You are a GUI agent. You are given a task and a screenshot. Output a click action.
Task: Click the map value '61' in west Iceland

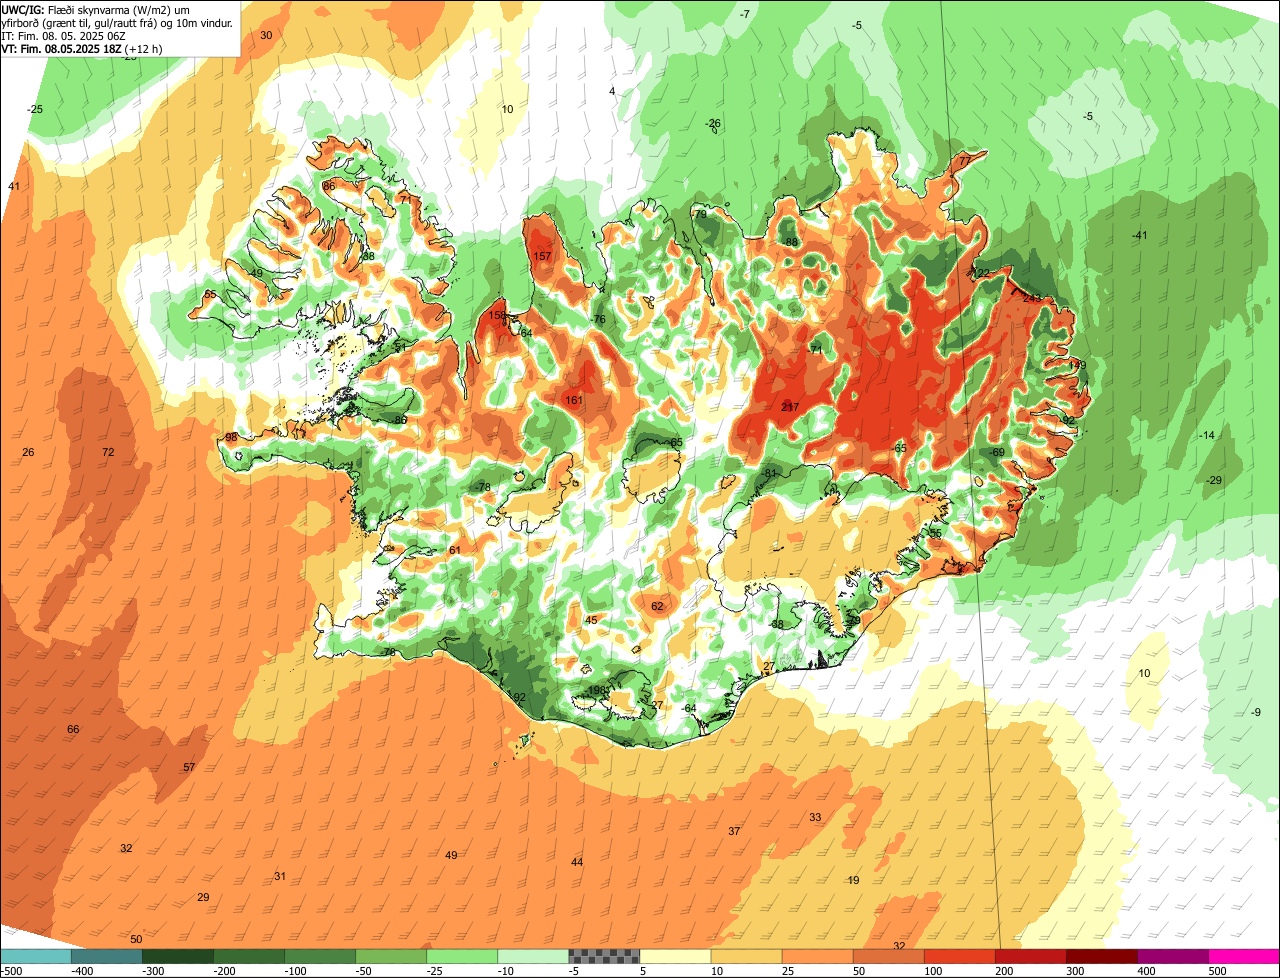point(455,551)
